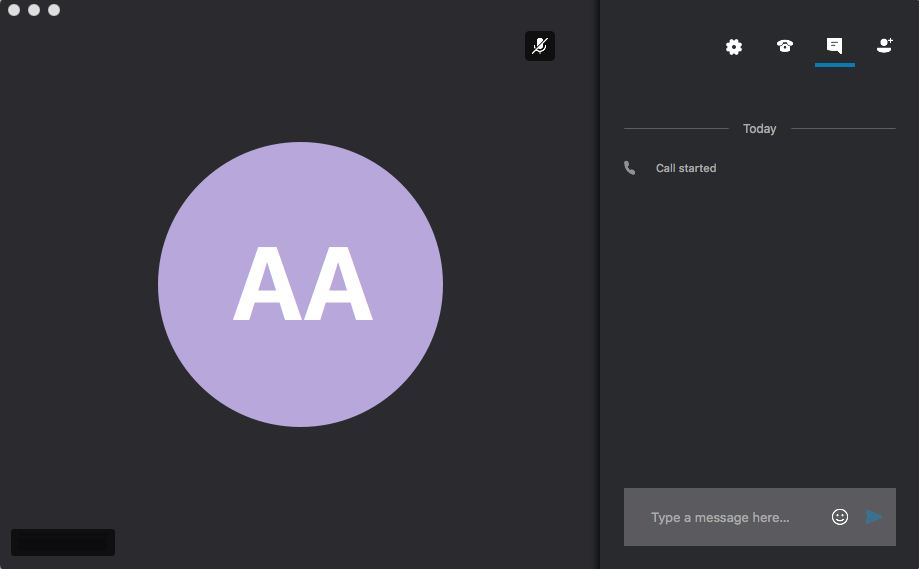Close the call window

coord(14,10)
